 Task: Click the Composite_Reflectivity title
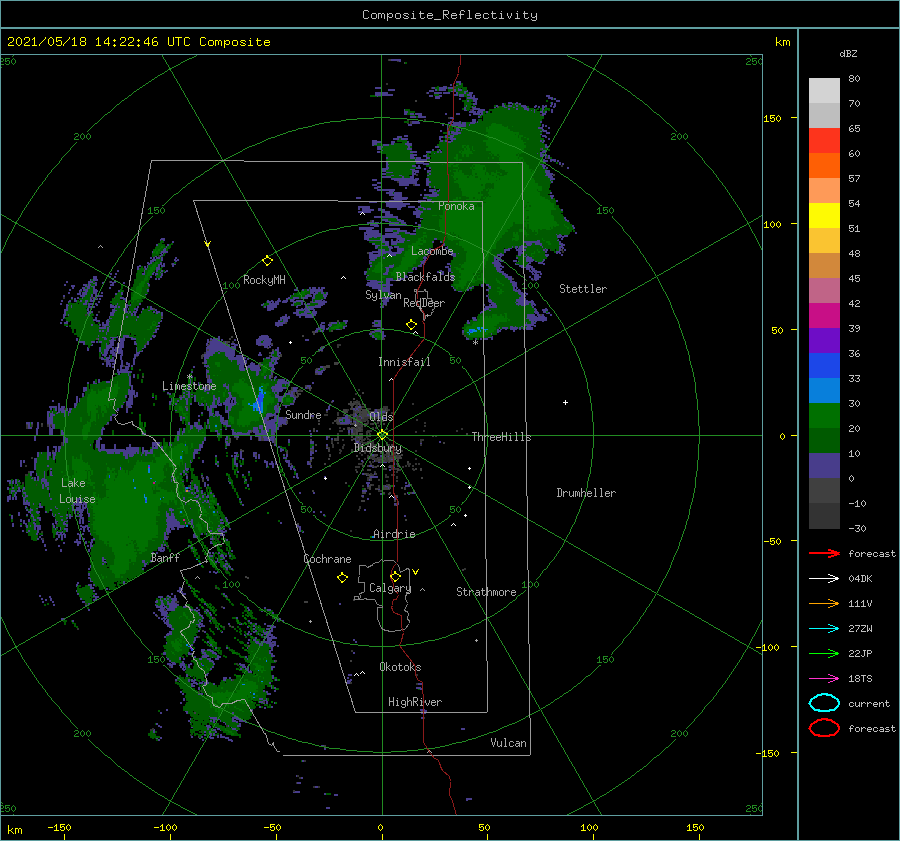(x=450, y=15)
